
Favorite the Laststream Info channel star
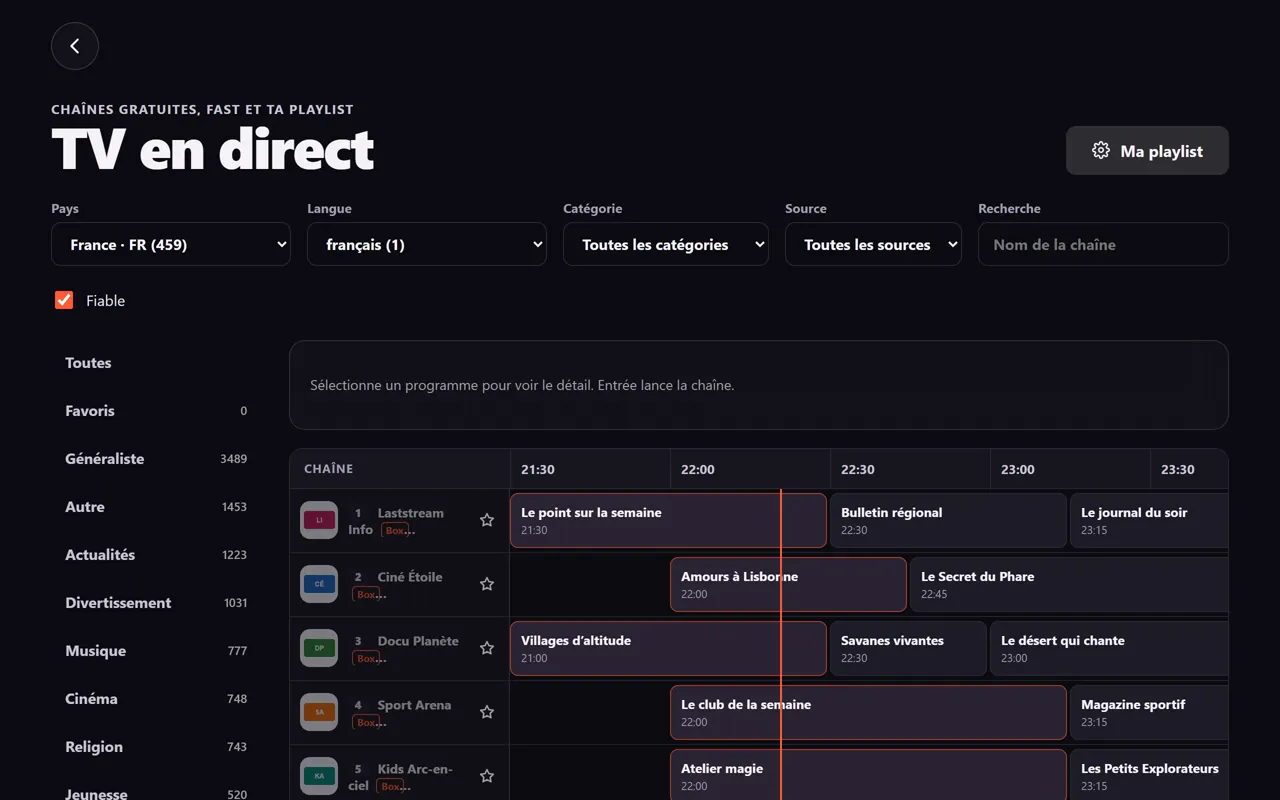(x=487, y=520)
